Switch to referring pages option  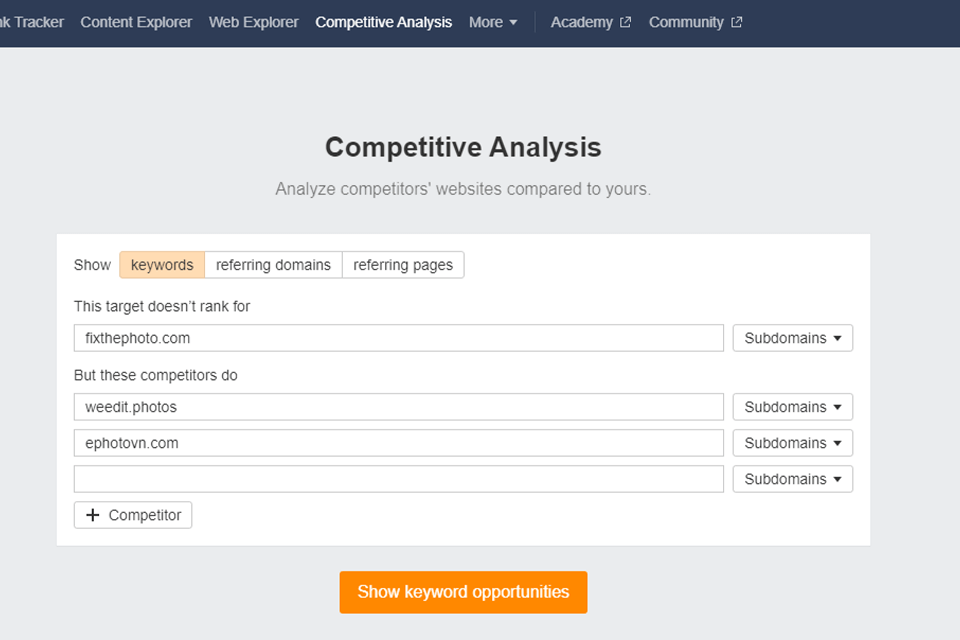pyautogui.click(x=403, y=265)
